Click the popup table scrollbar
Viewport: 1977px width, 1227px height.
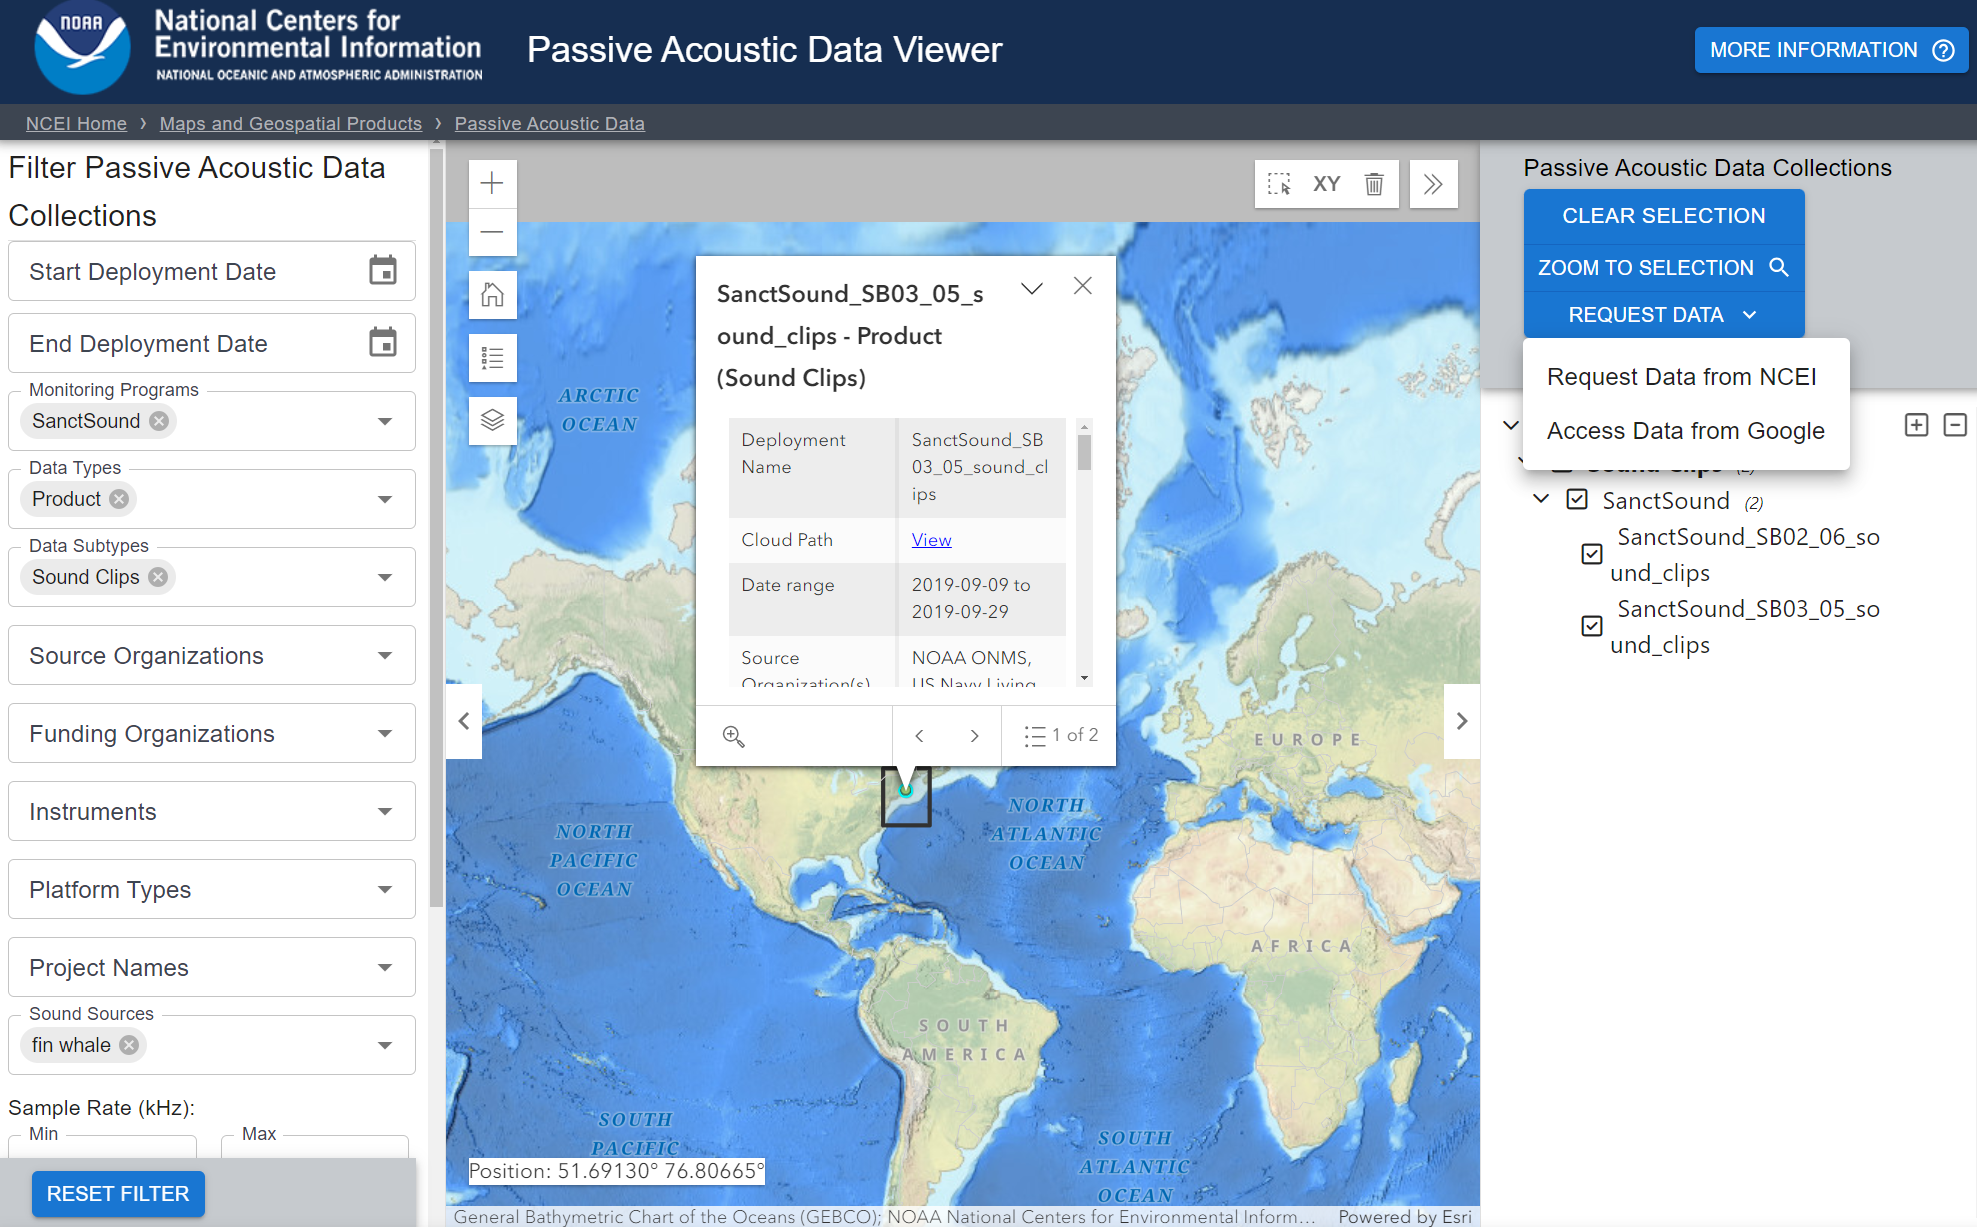tap(1084, 453)
